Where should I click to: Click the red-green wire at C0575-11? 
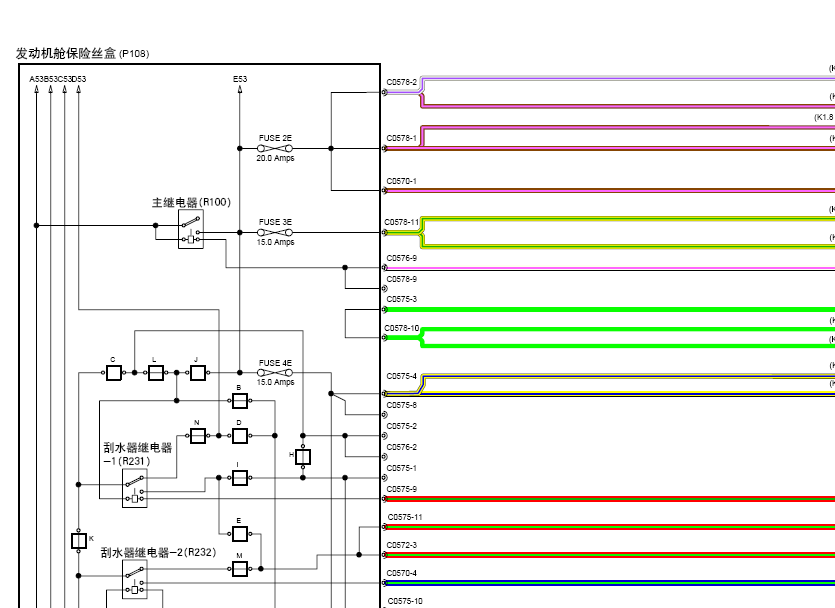point(610,527)
